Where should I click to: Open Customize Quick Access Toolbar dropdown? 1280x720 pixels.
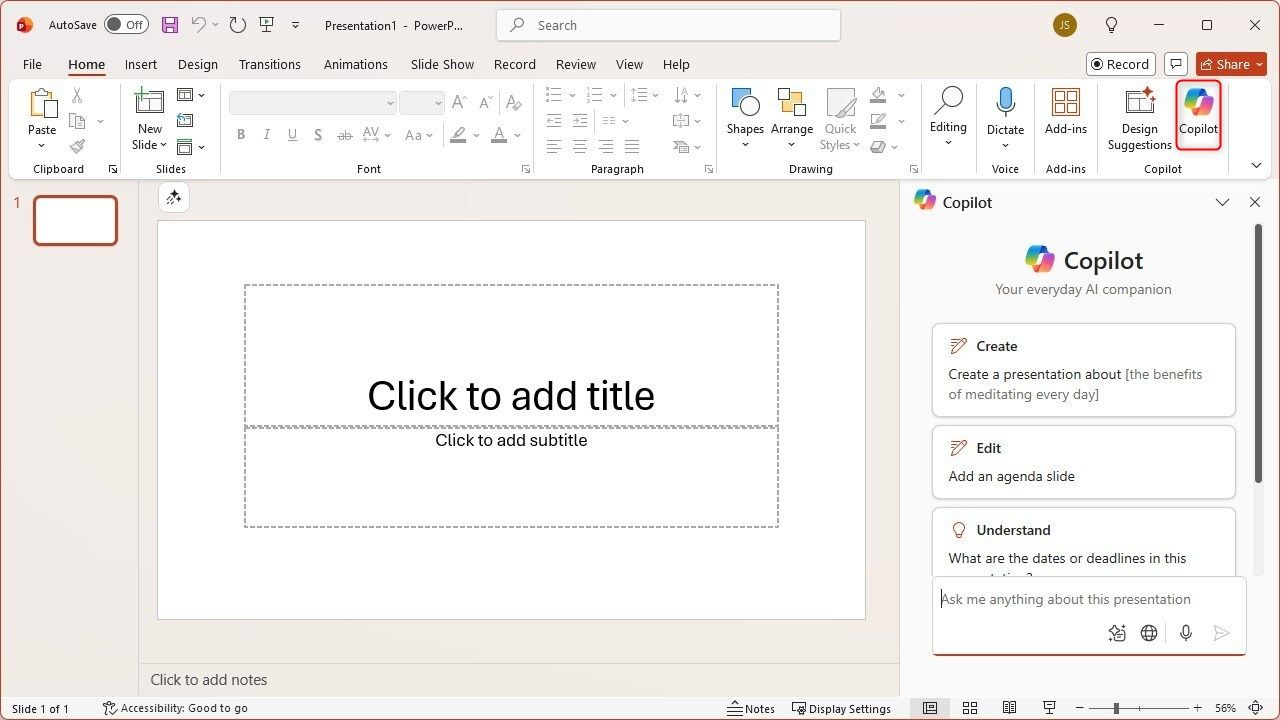click(x=295, y=25)
